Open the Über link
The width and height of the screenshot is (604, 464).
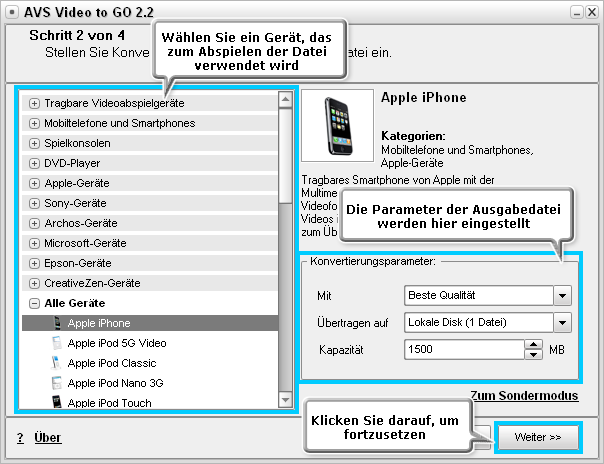48,438
